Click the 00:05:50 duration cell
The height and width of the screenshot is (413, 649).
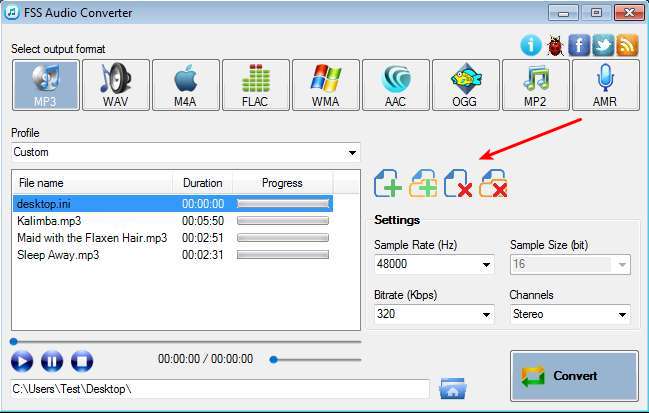pos(203,221)
